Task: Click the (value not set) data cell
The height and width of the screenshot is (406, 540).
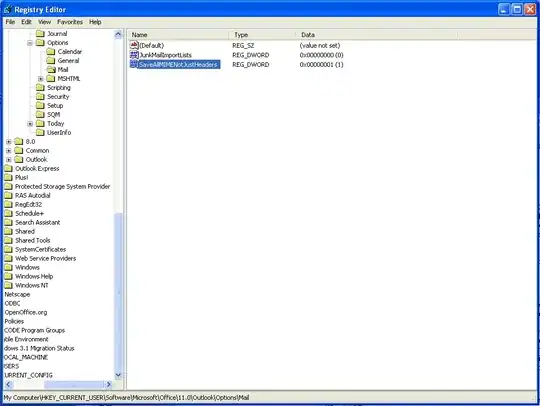Action: pos(320,45)
